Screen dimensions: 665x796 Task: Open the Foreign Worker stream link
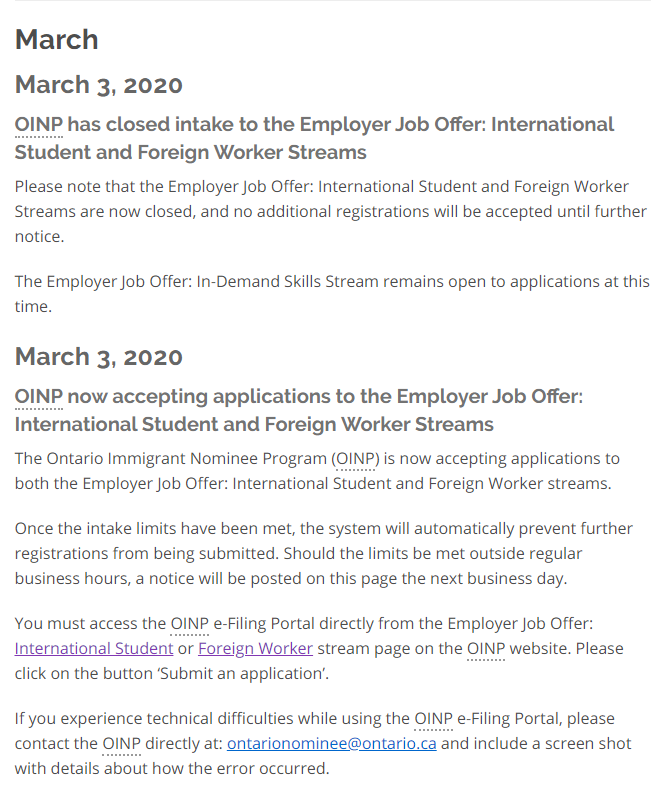255,648
